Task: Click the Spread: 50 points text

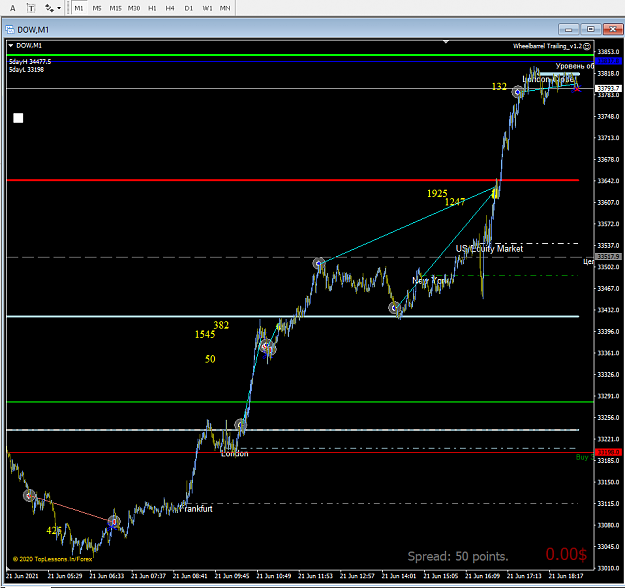Action: [458, 556]
